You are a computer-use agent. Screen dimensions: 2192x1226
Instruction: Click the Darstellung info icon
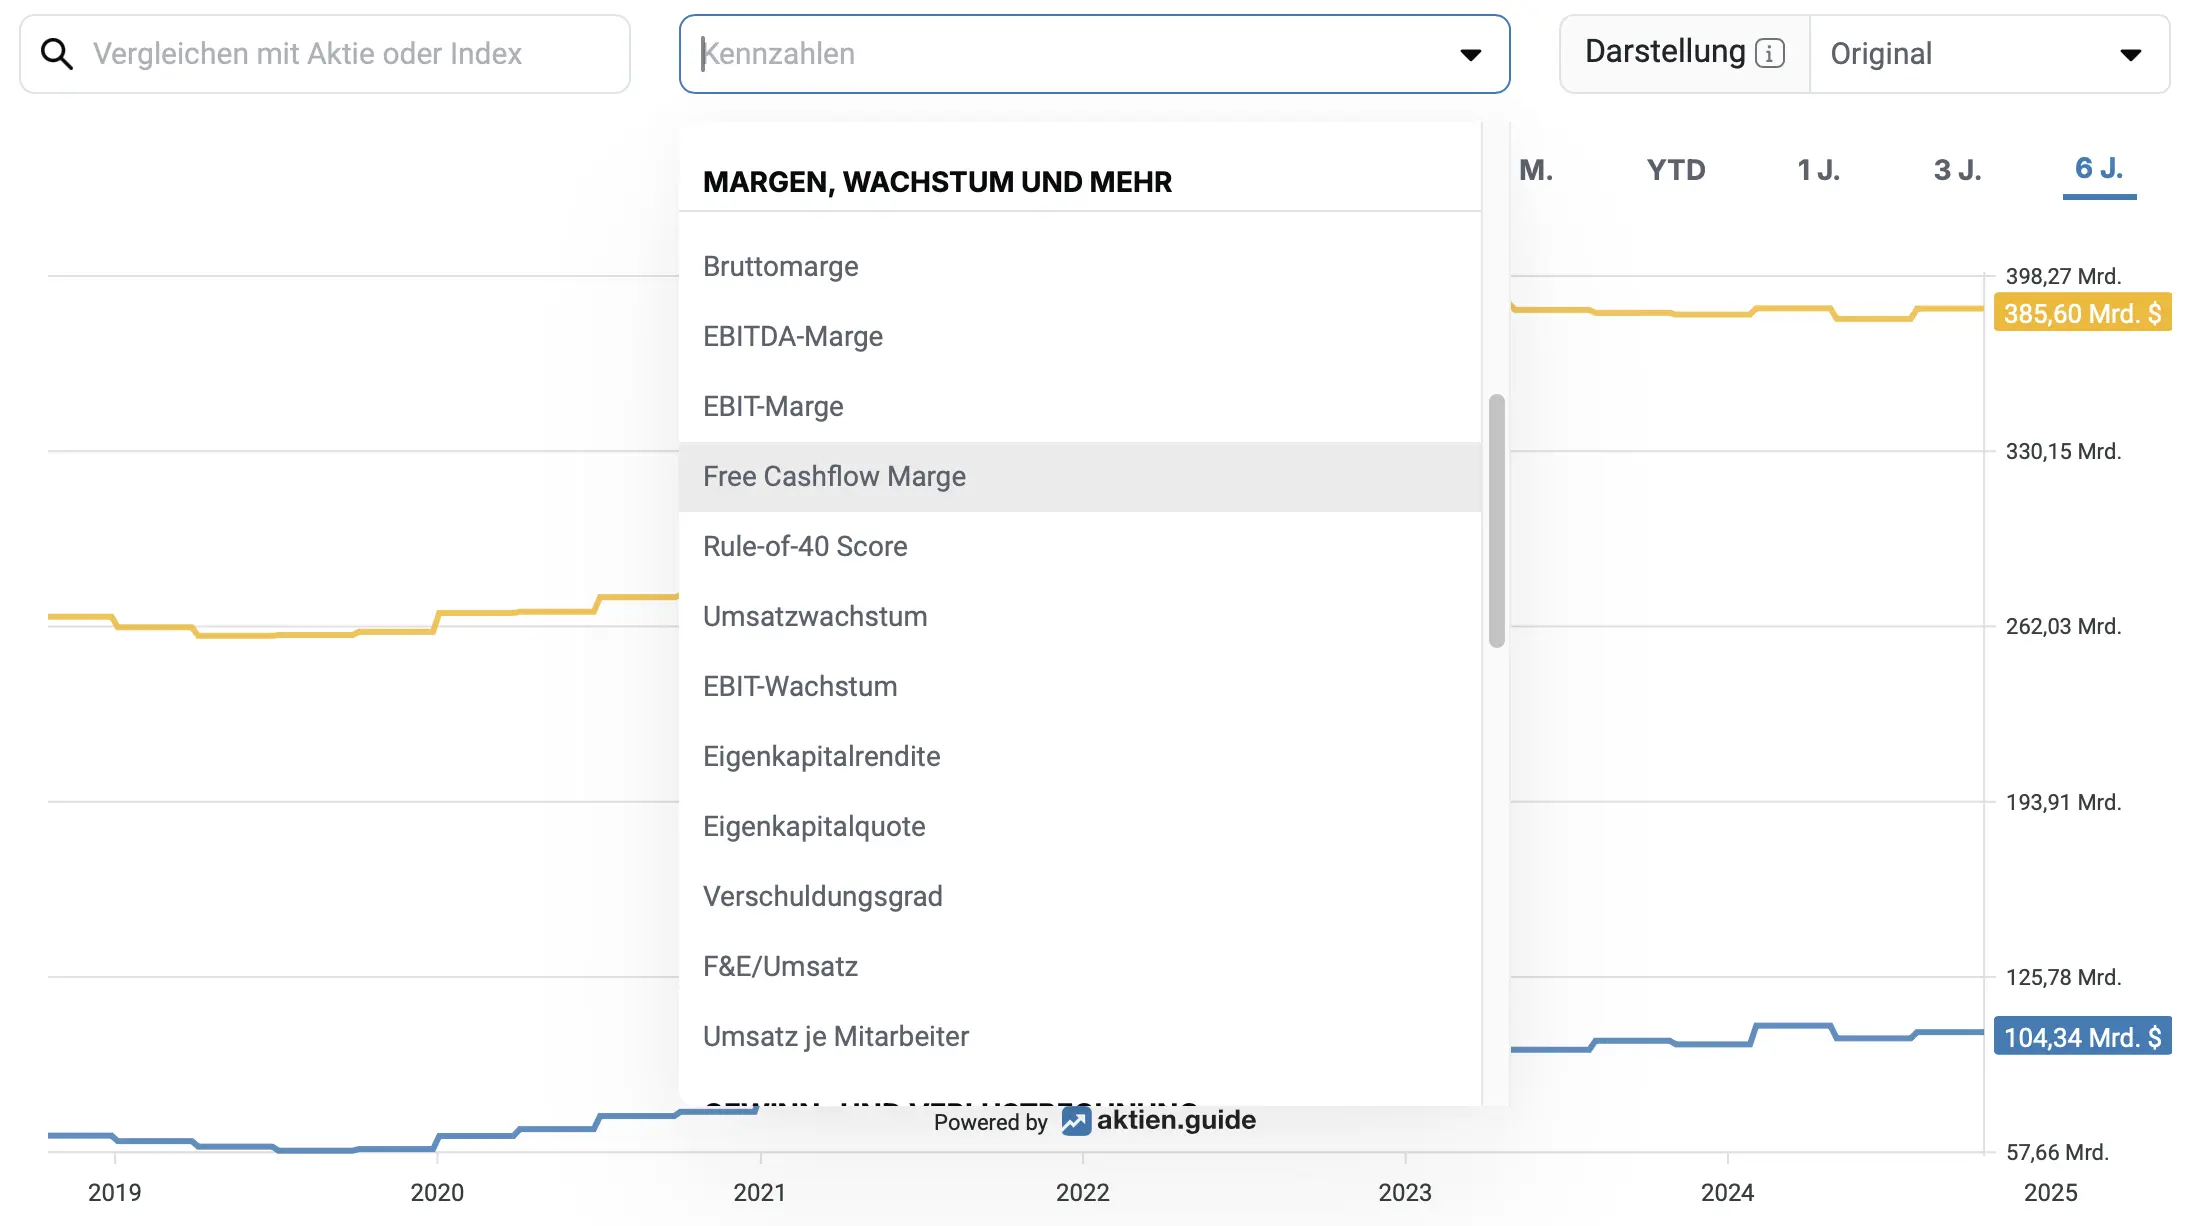click(1769, 53)
